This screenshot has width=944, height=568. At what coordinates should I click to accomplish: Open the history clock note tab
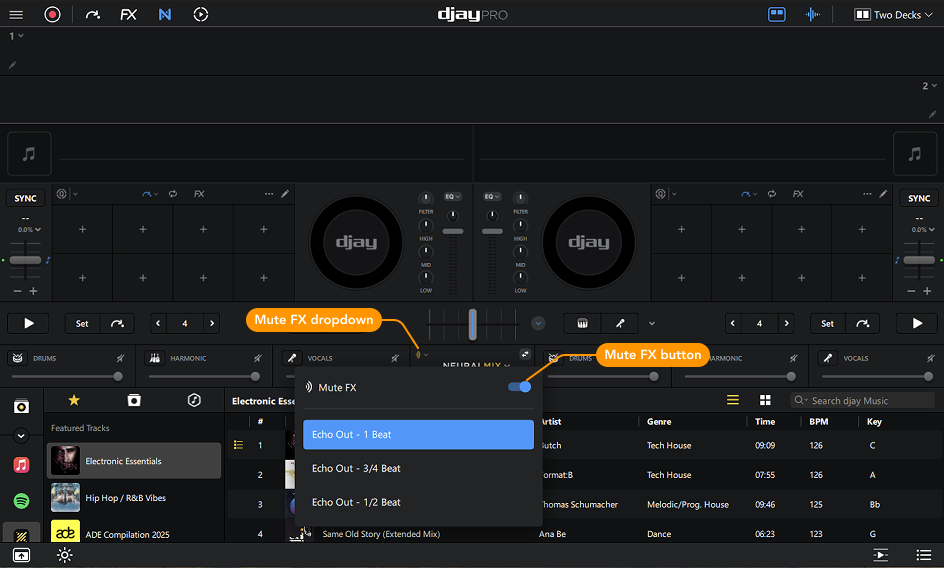coord(194,400)
